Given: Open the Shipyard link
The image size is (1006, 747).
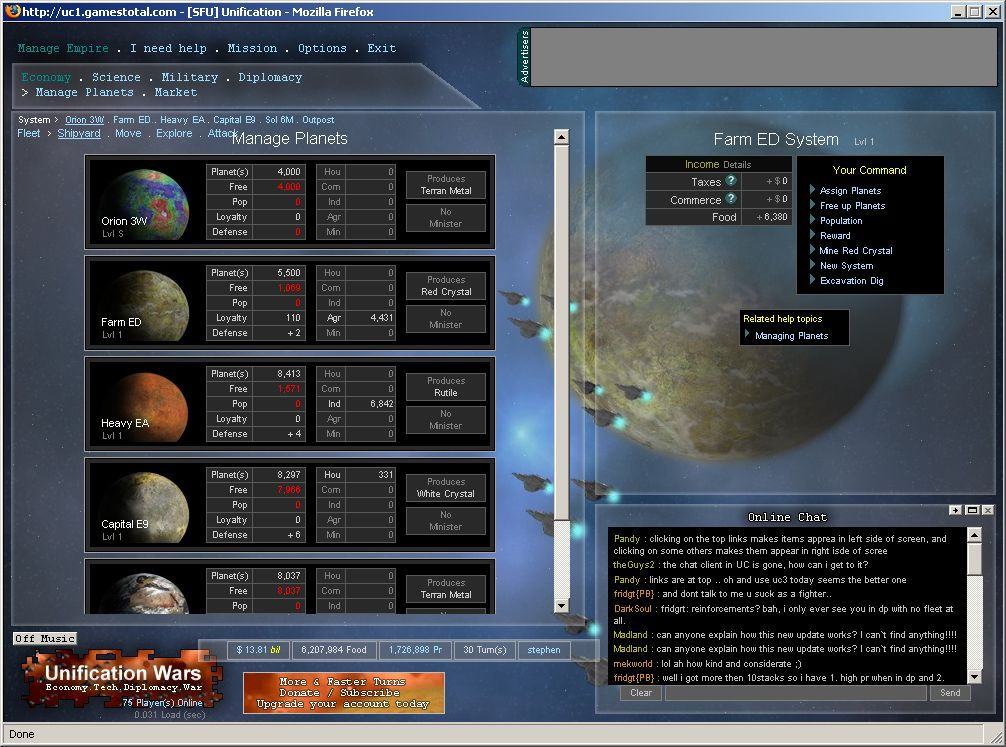Looking at the screenshot, I should click(79, 133).
